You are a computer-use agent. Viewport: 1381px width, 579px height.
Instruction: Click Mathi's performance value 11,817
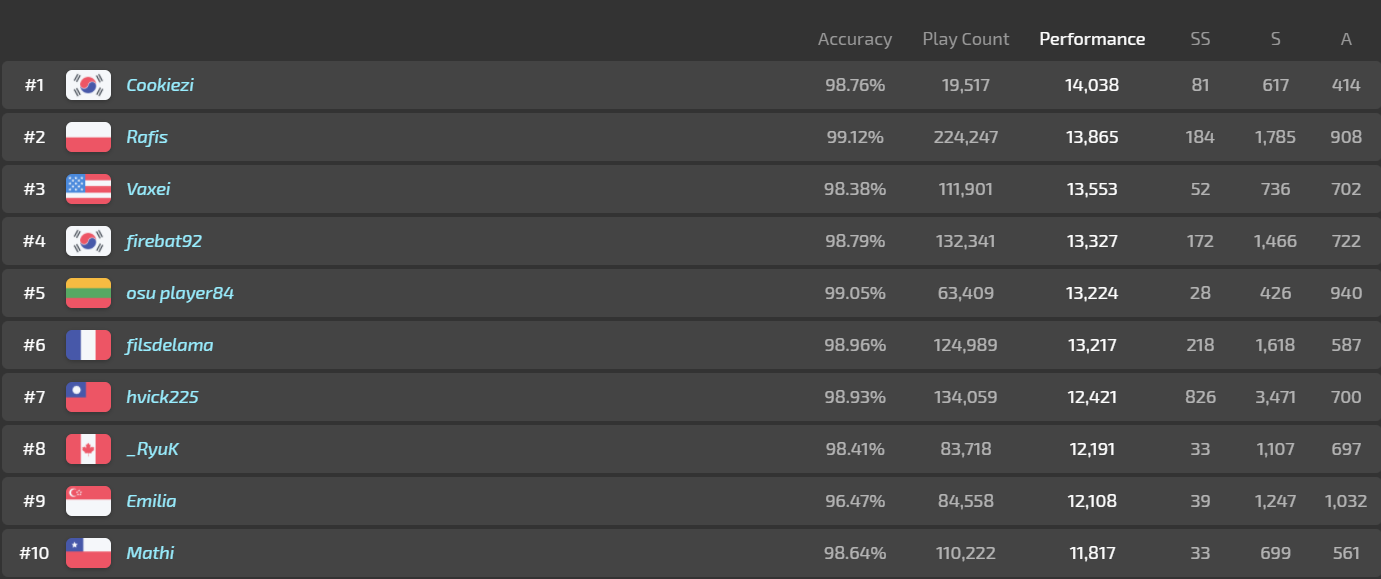[1091, 553]
